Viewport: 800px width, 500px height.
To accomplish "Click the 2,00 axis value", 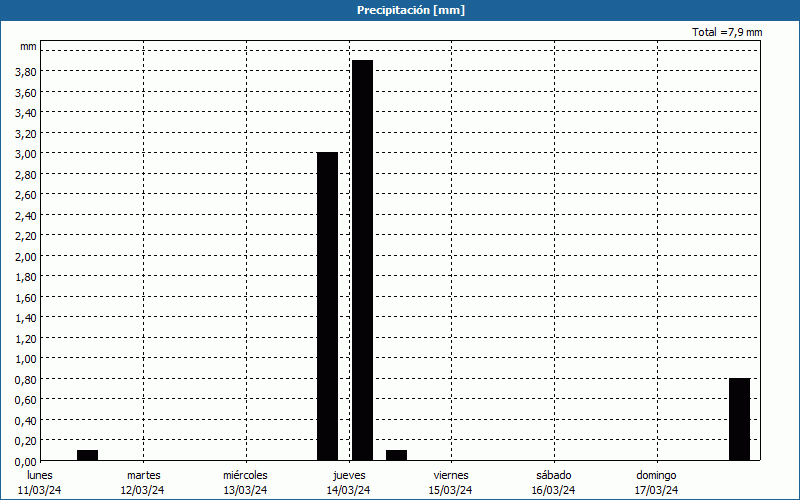I will pos(26,256).
